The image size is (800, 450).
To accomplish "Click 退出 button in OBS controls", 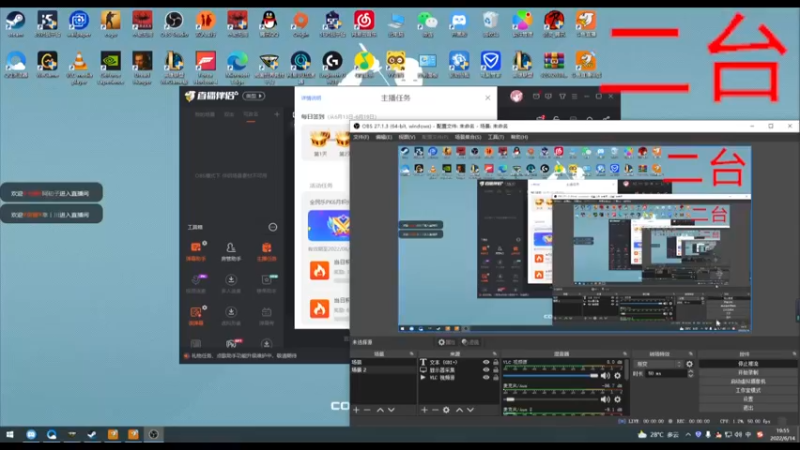I will [x=747, y=408].
